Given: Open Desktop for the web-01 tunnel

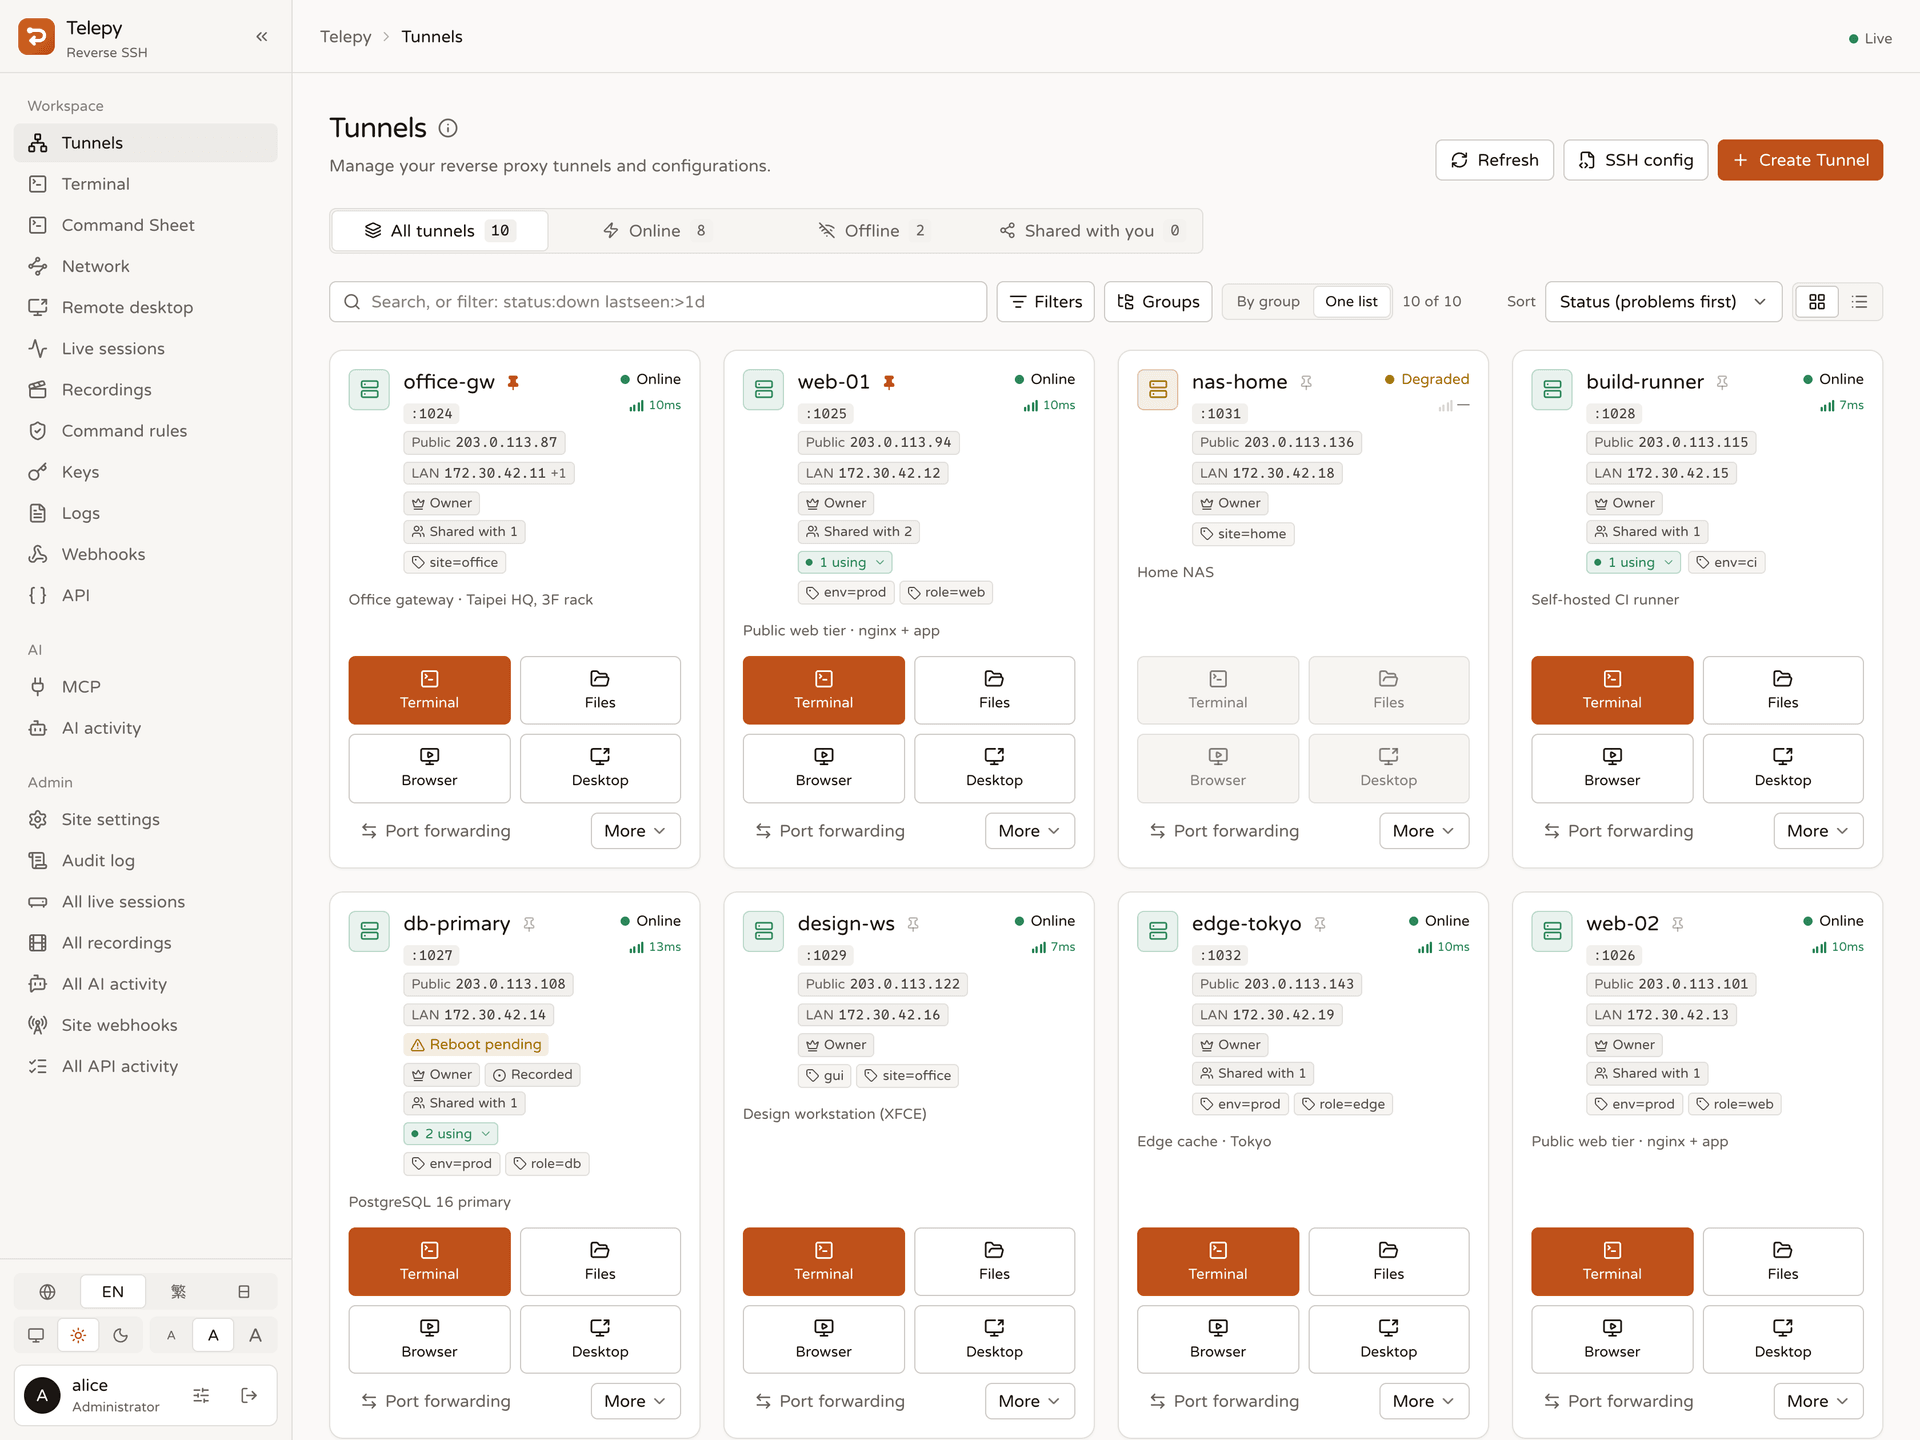Looking at the screenshot, I should 994,768.
